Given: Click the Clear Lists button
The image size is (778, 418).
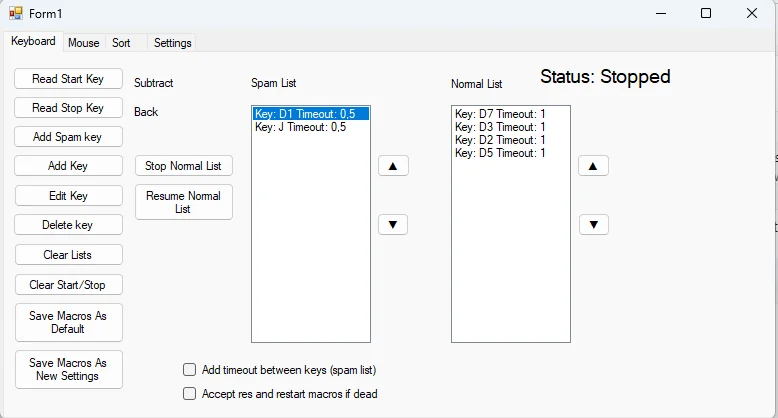Looking at the screenshot, I should [x=68, y=255].
